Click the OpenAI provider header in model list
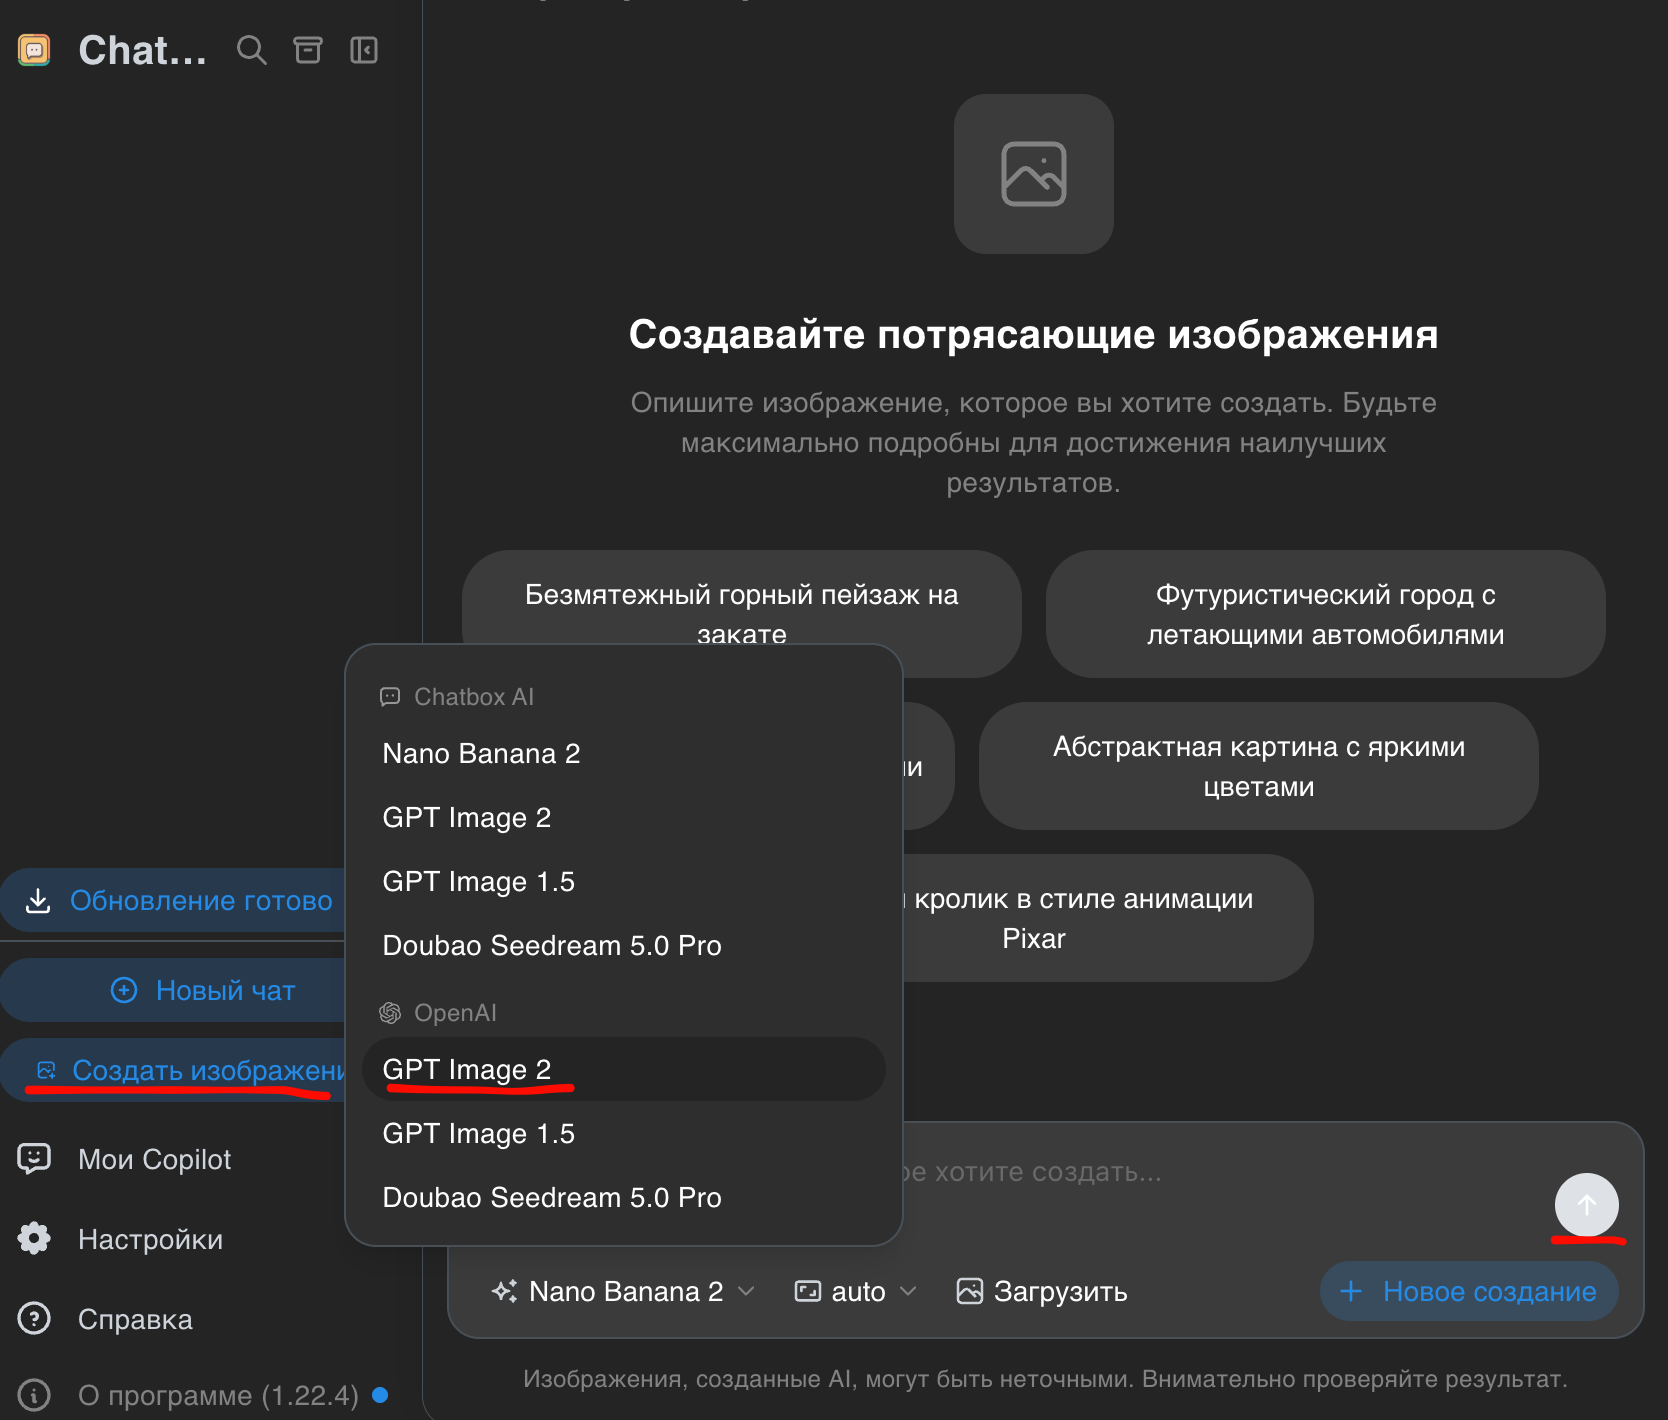The height and width of the screenshot is (1420, 1668). coord(438,1013)
